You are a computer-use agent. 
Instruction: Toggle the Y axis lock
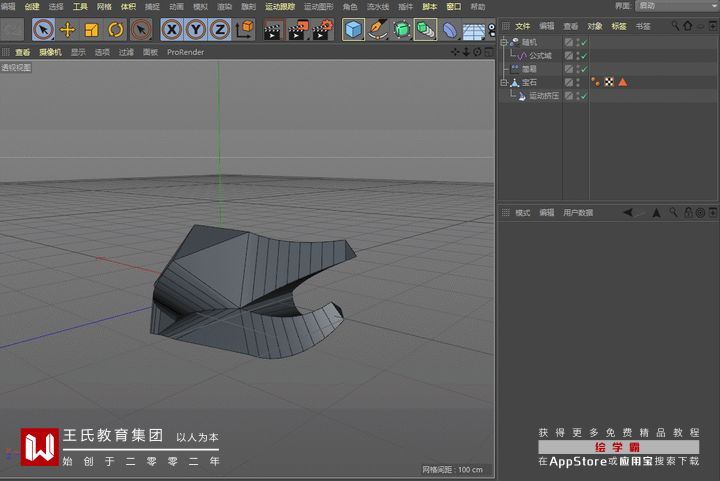[x=196, y=30]
